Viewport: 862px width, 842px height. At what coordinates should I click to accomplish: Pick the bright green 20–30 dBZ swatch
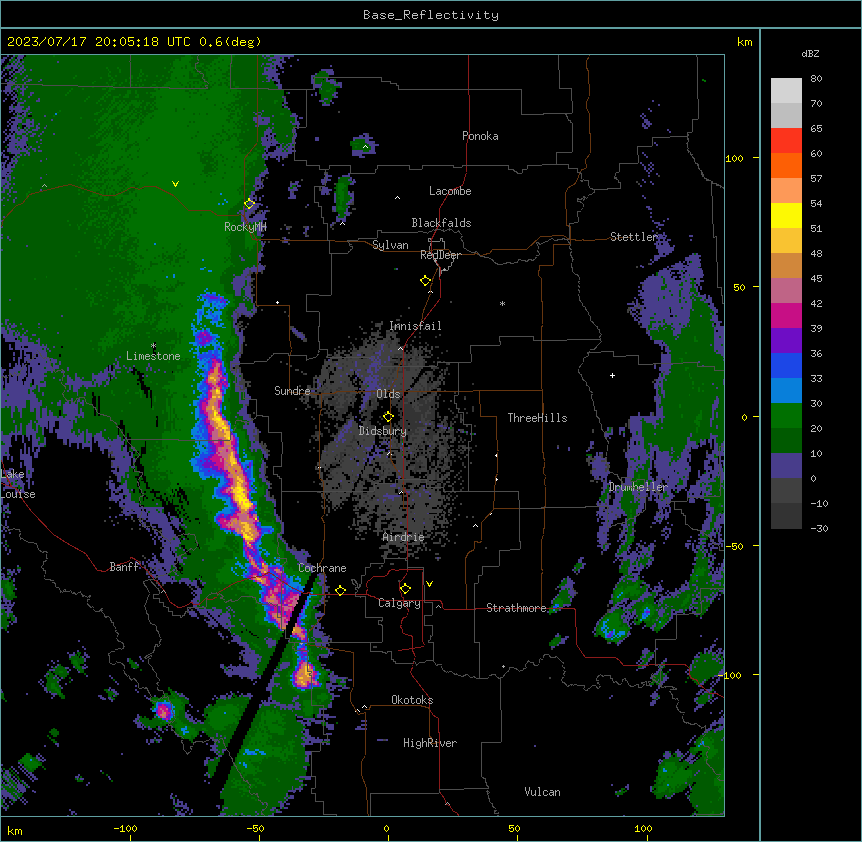pos(786,416)
